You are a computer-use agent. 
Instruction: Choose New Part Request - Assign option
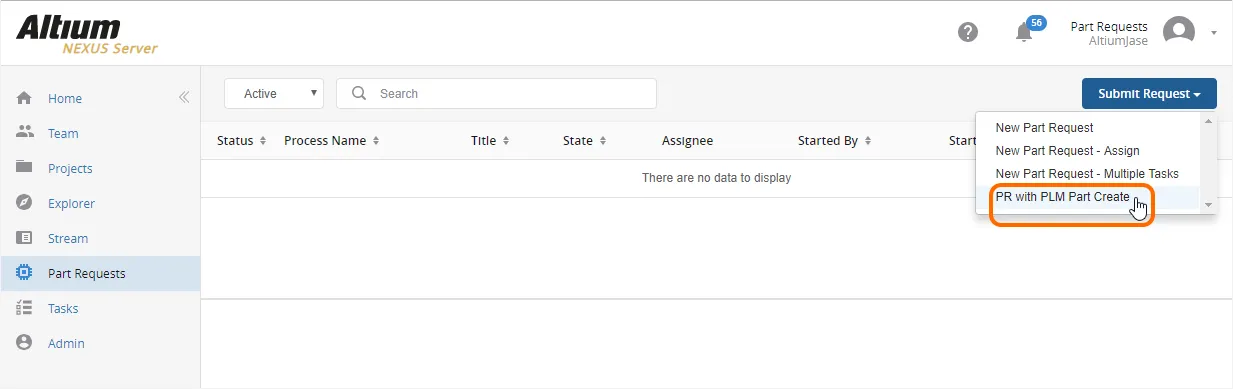1067,151
